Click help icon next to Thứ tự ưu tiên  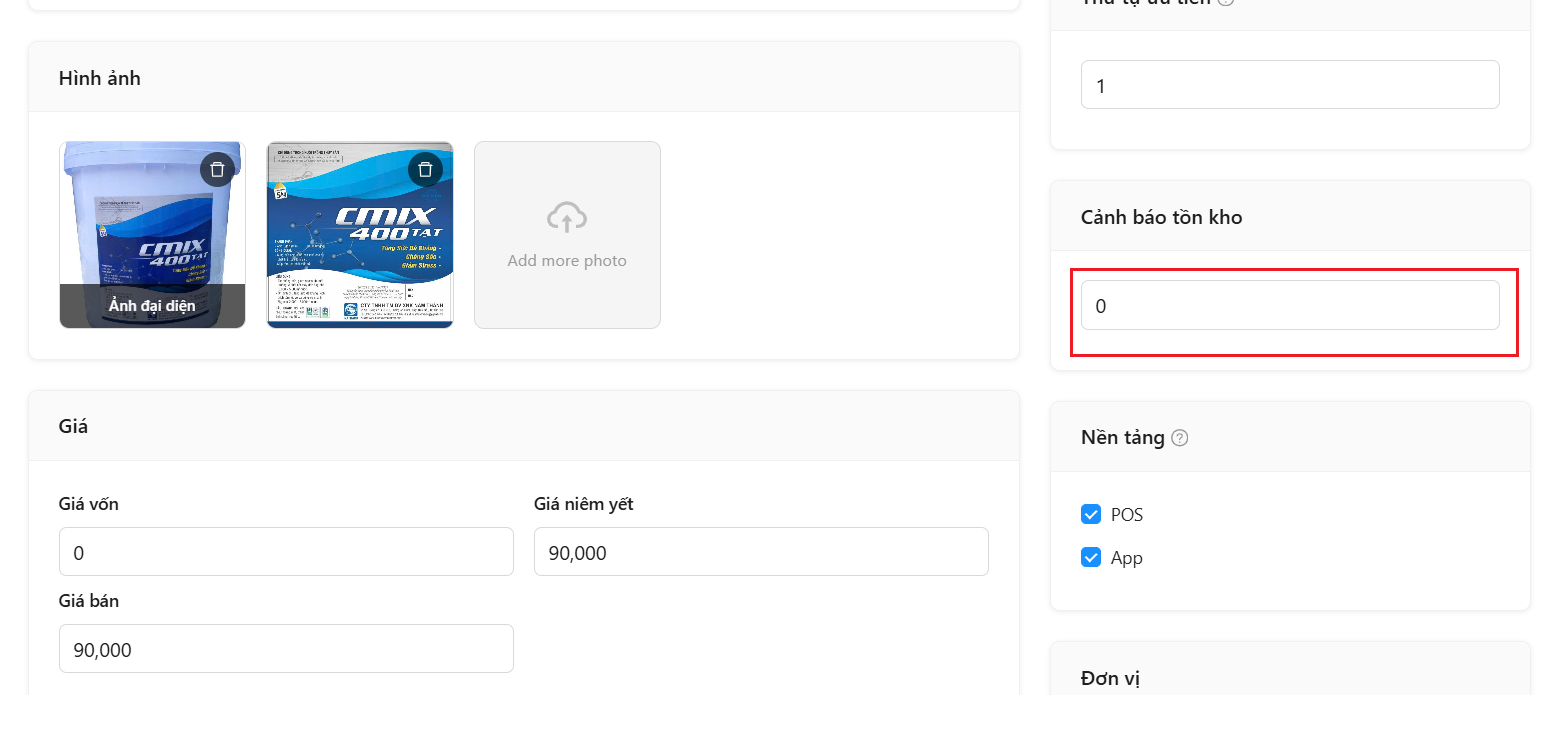tap(1226, 1)
